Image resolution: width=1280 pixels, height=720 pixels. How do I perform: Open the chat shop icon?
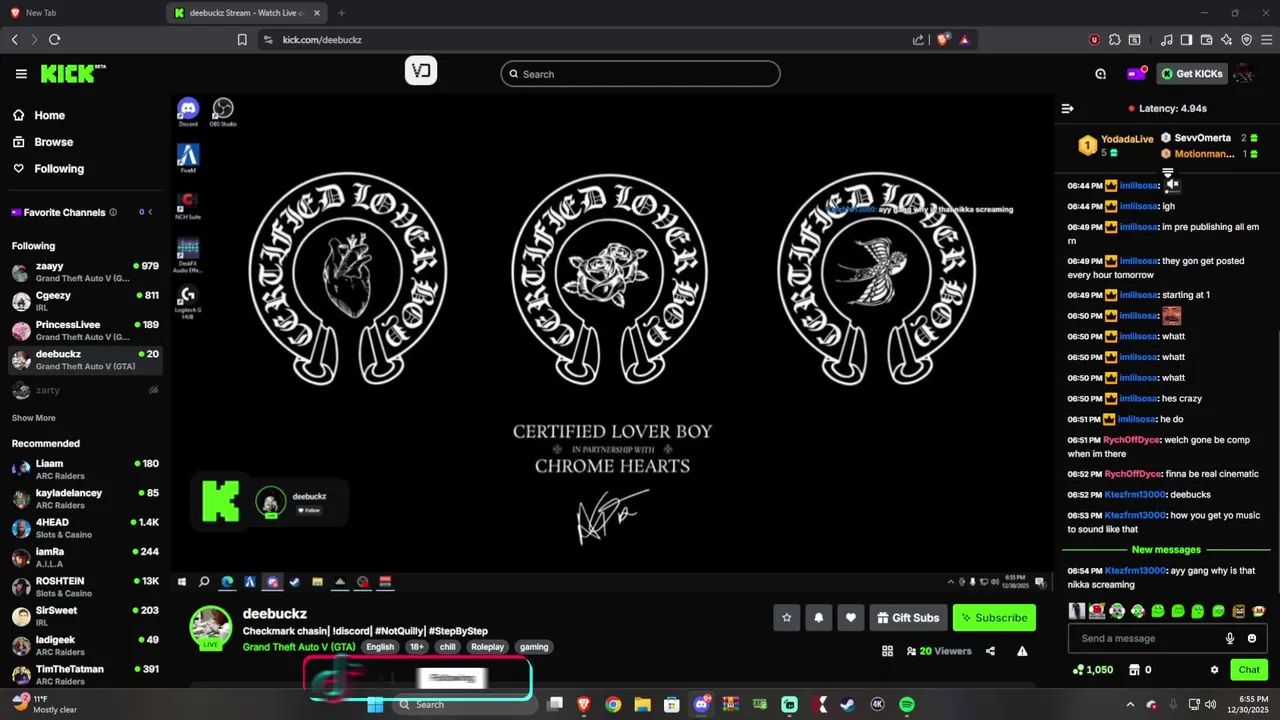pos(1134,670)
